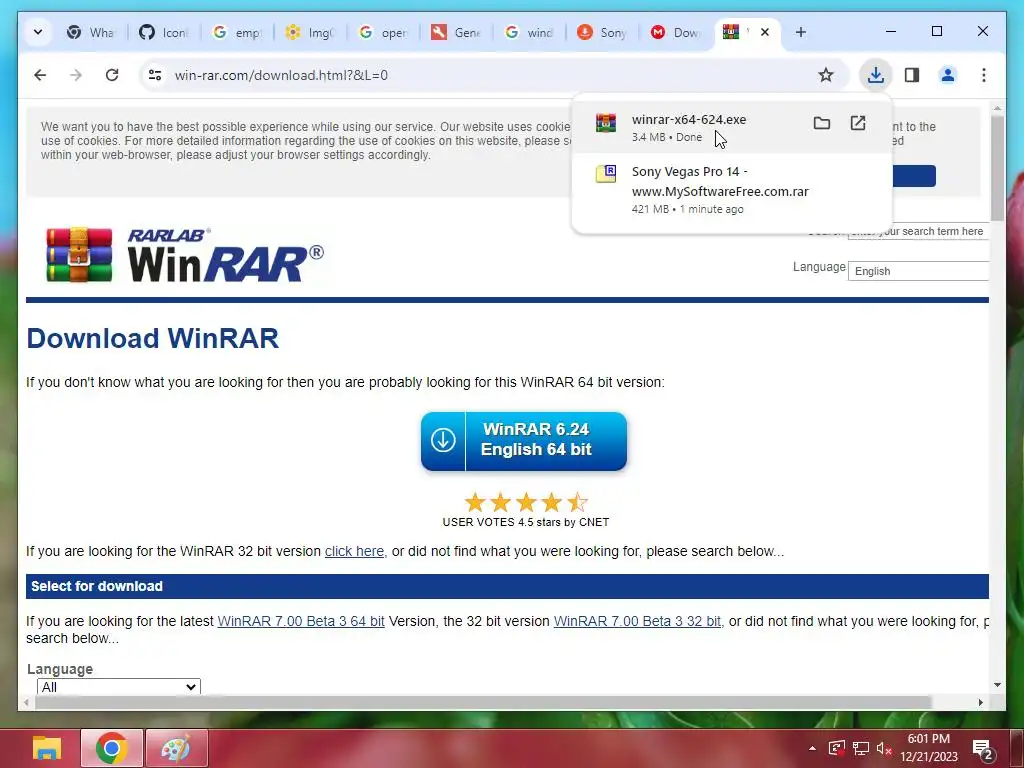Toggle the Chrome downloads popup icon
1024x768 pixels.
point(876,75)
